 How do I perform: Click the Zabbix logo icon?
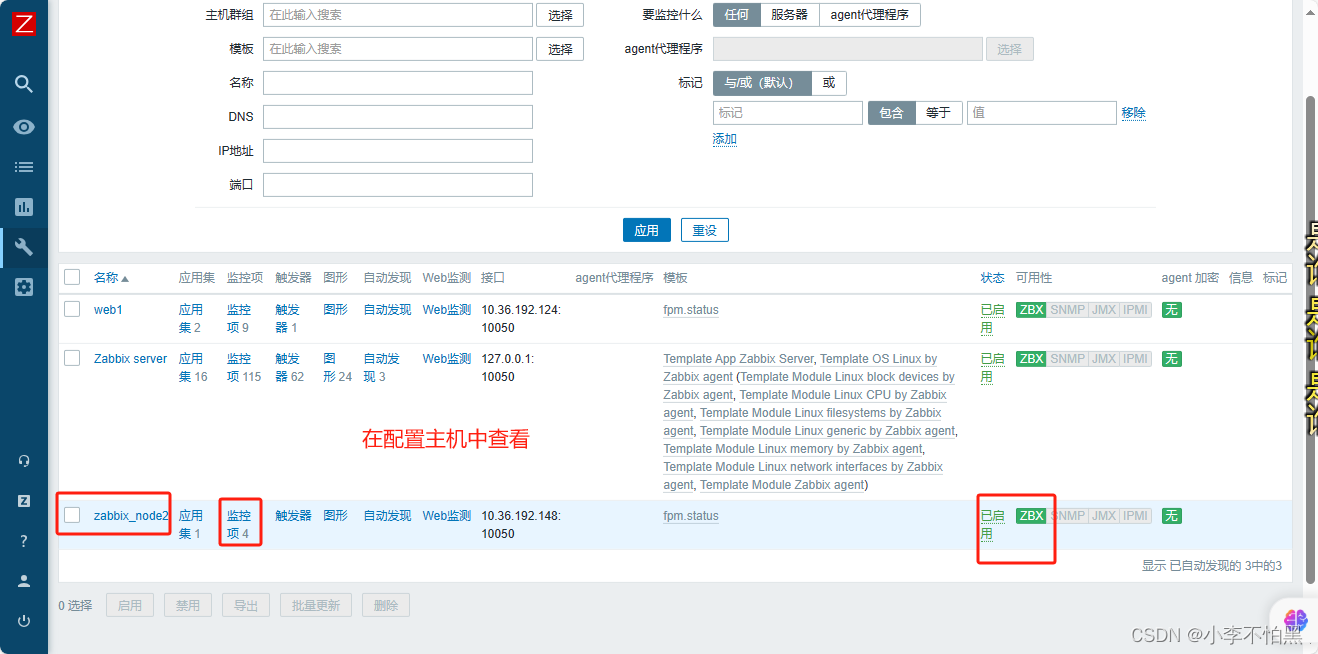[24, 24]
